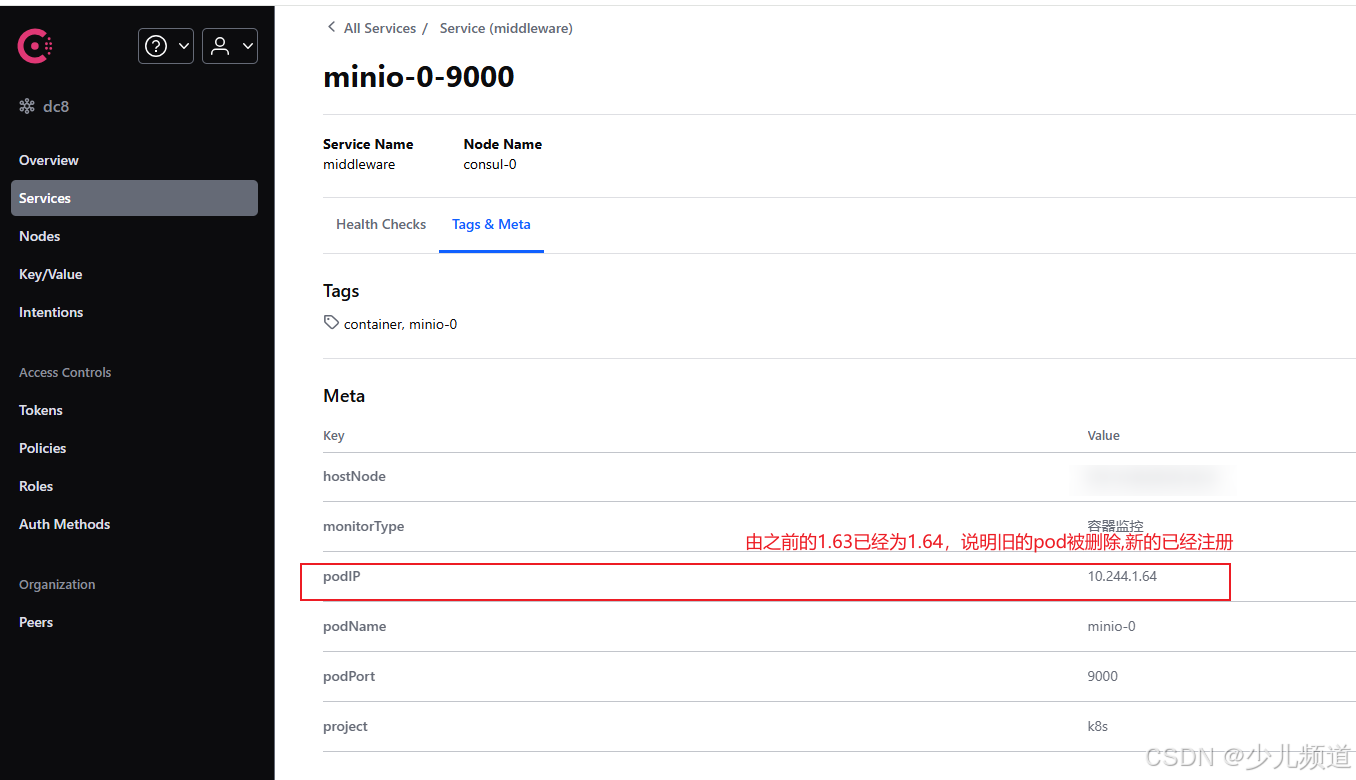Image resolution: width=1356 pixels, height=780 pixels.
Task: Open Nodes page in sidebar
Action: 40,236
